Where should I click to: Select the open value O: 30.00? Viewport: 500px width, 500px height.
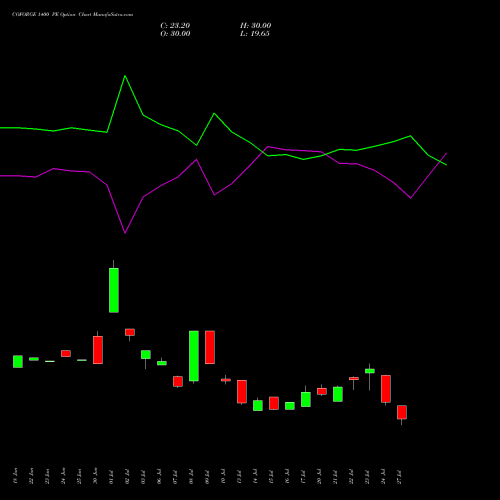tap(175, 34)
